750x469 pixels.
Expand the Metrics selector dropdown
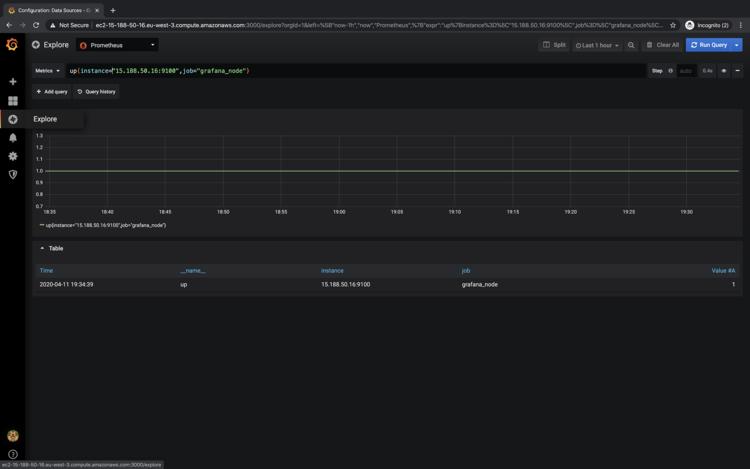[x=48, y=71]
